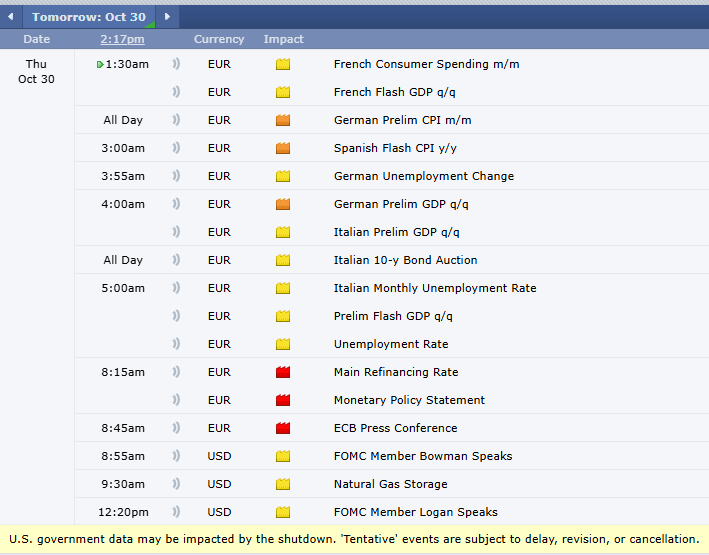
Task: Click yellow impact icon for French Flash GDP
Action: pos(283,92)
